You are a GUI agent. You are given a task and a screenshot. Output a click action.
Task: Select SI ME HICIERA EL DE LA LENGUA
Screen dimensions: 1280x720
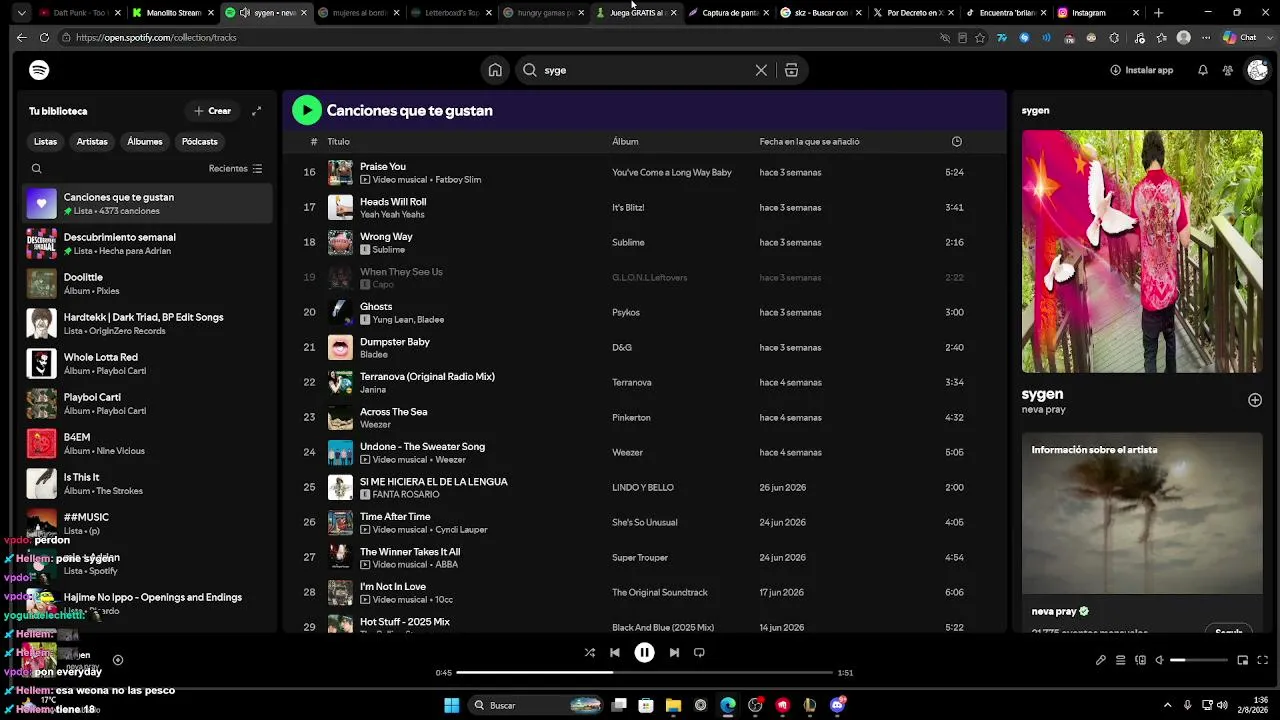(x=434, y=482)
